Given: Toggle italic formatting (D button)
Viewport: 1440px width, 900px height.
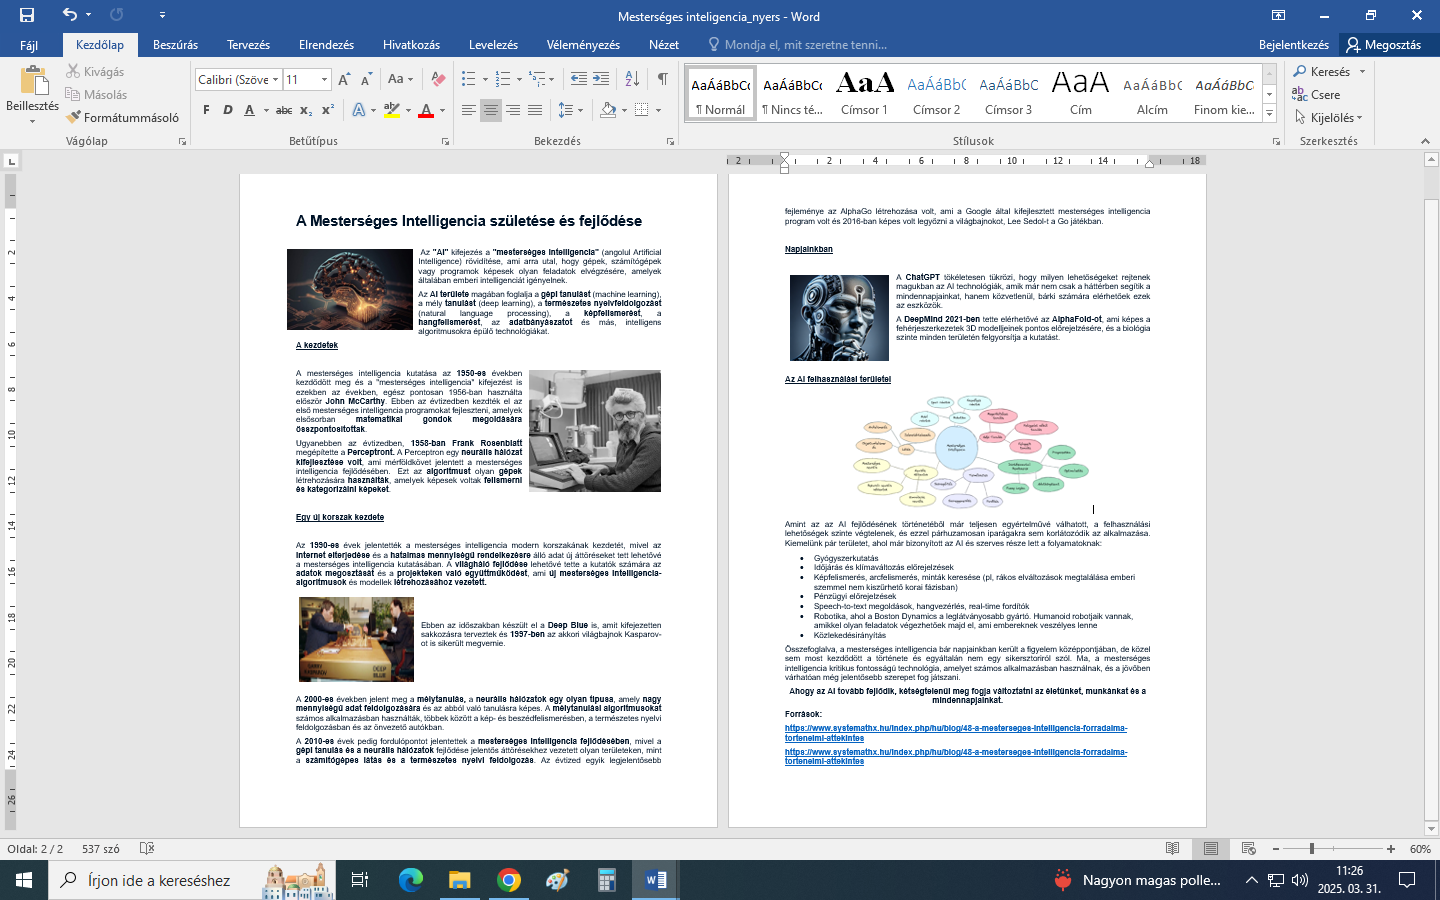Looking at the screenshot, I should [x=227, y=110].
